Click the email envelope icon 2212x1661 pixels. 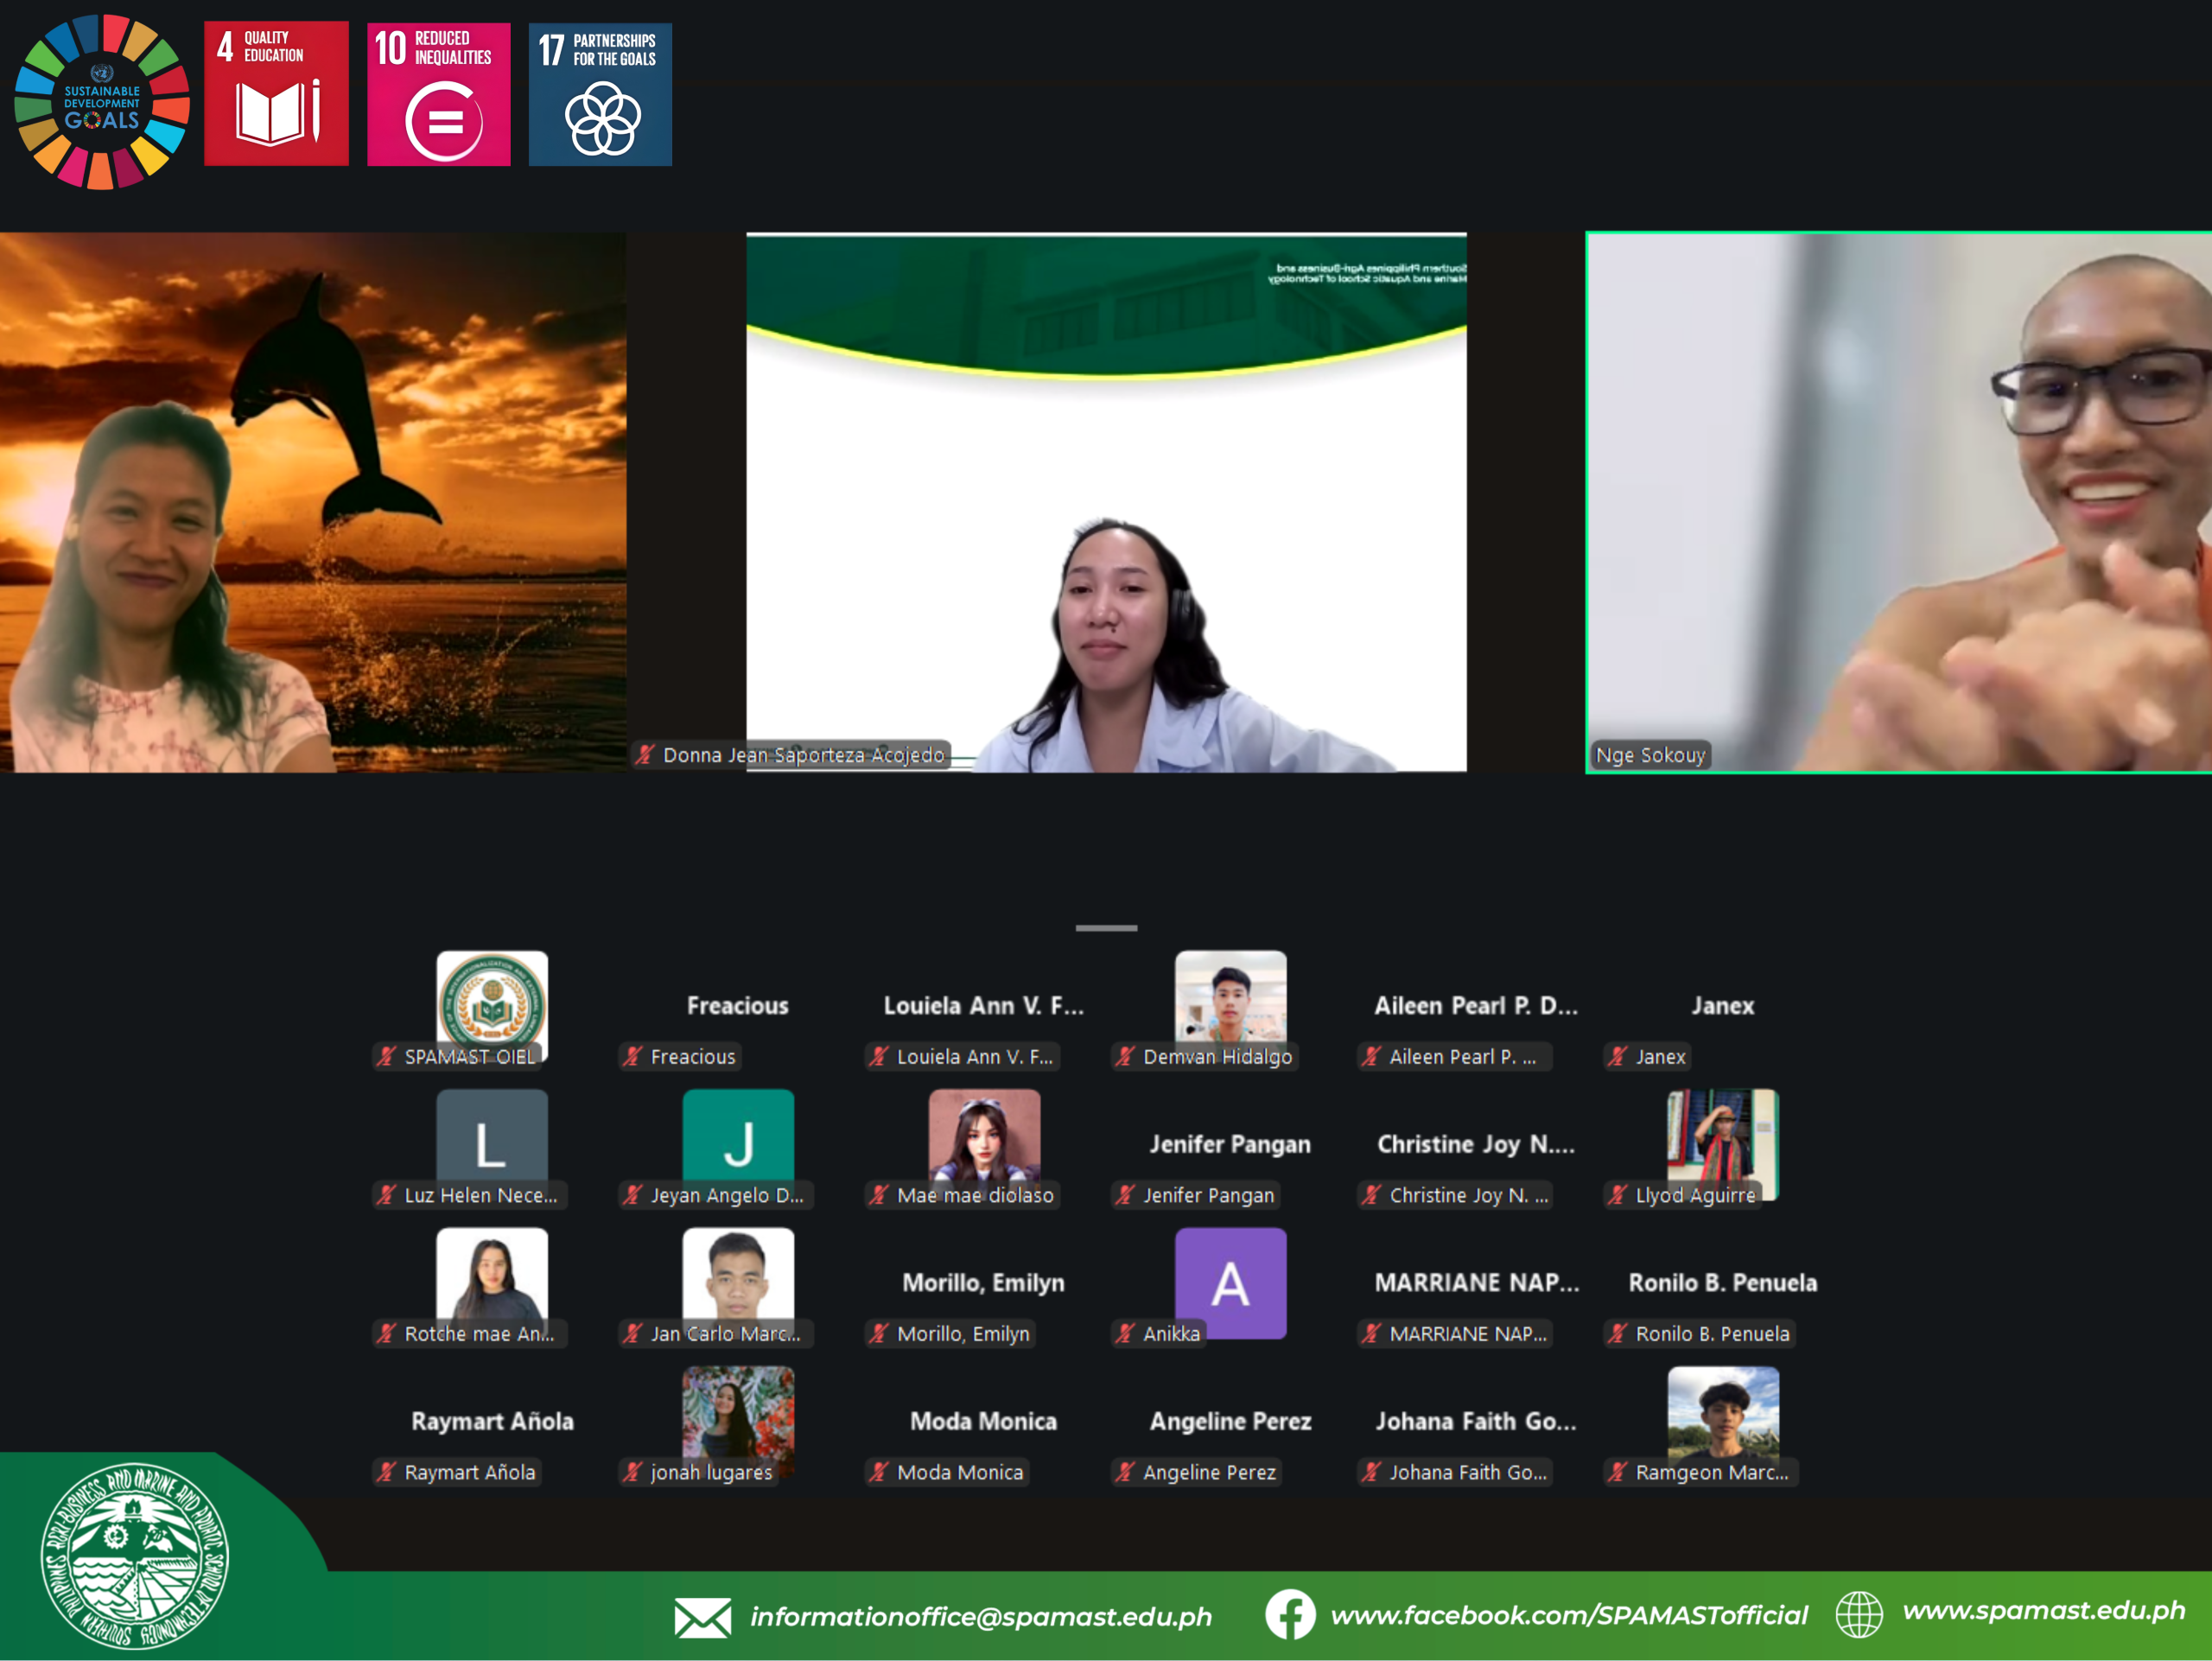(702, 1617)
